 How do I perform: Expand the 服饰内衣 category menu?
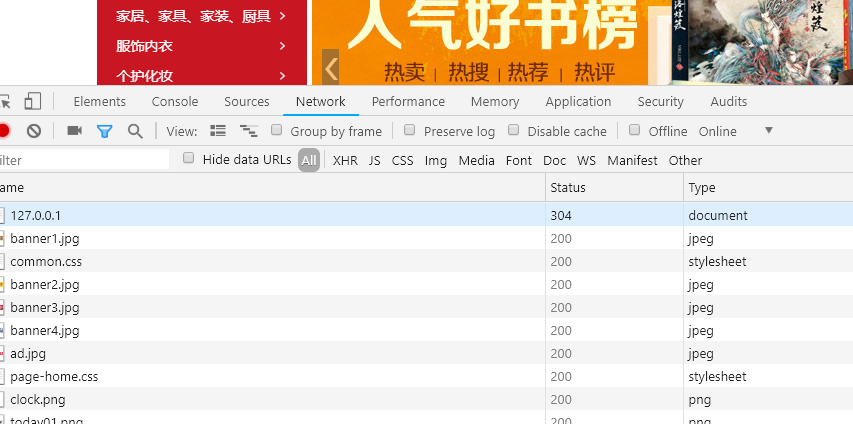(x=200, y=46)
